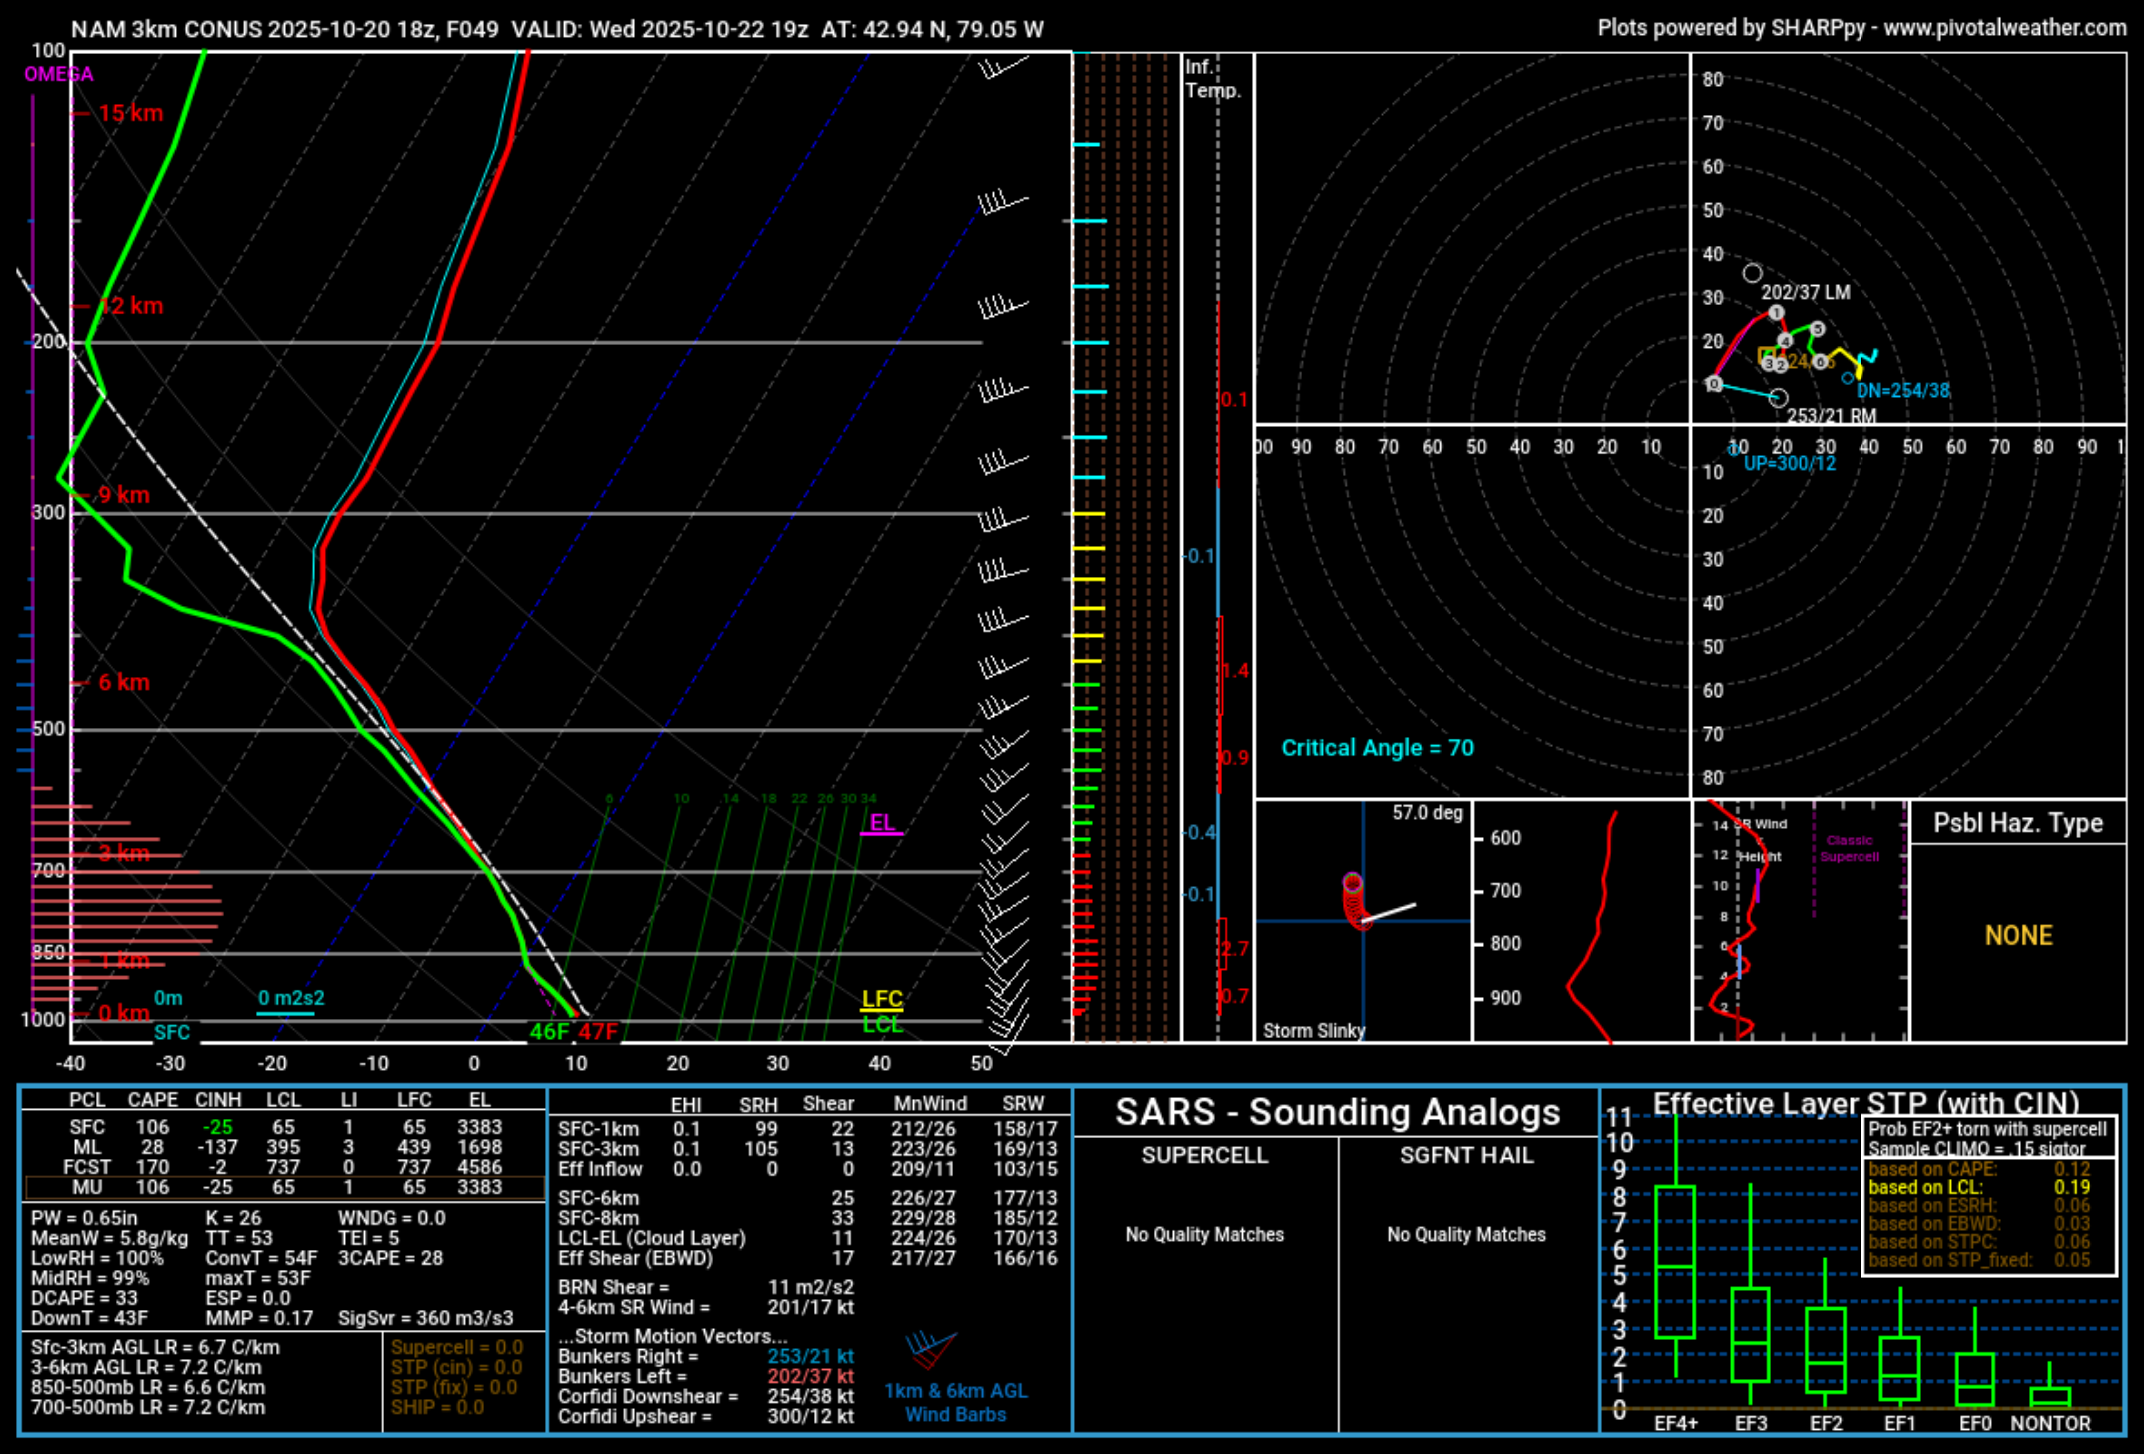Click the 253/21 RM storm motion circle

(1778, 398)
